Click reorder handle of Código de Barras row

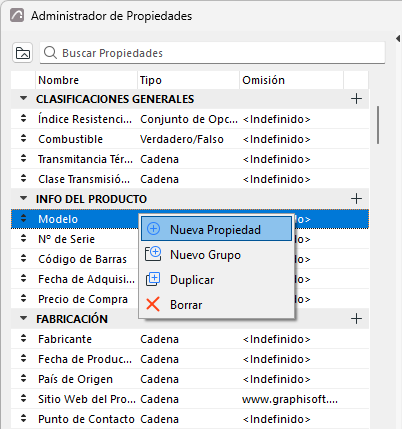coord(23,259)
